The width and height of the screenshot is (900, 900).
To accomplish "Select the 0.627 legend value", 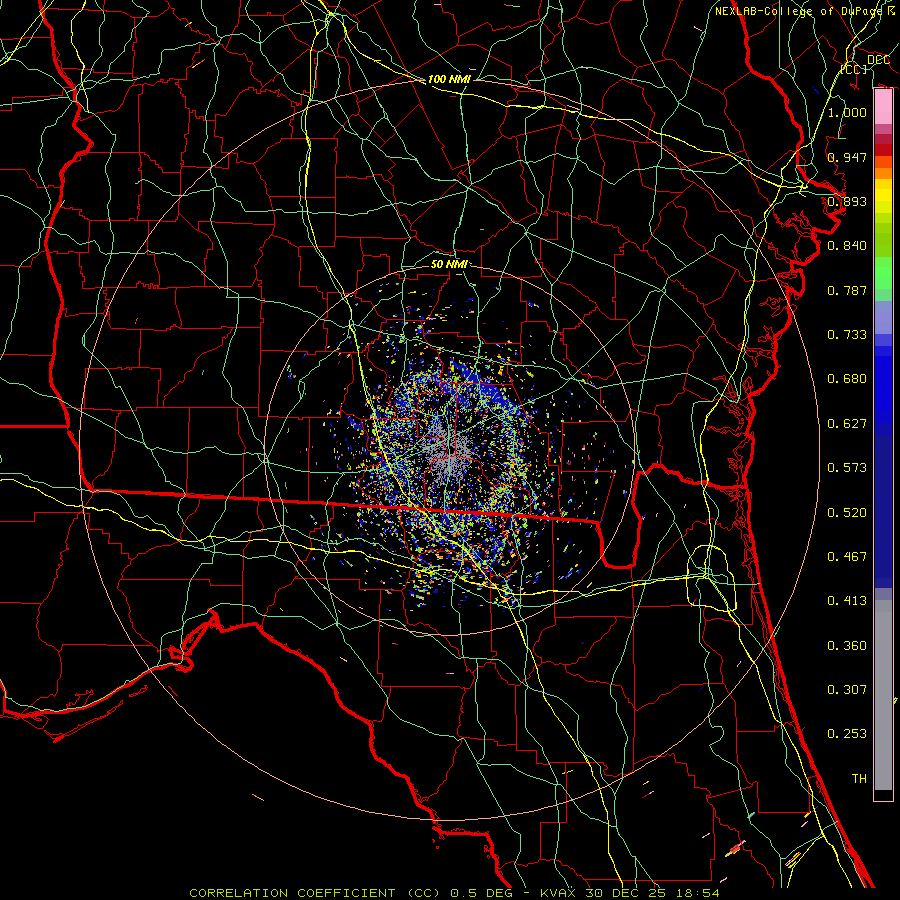I will pyautogui.click(x=847, y=423).
